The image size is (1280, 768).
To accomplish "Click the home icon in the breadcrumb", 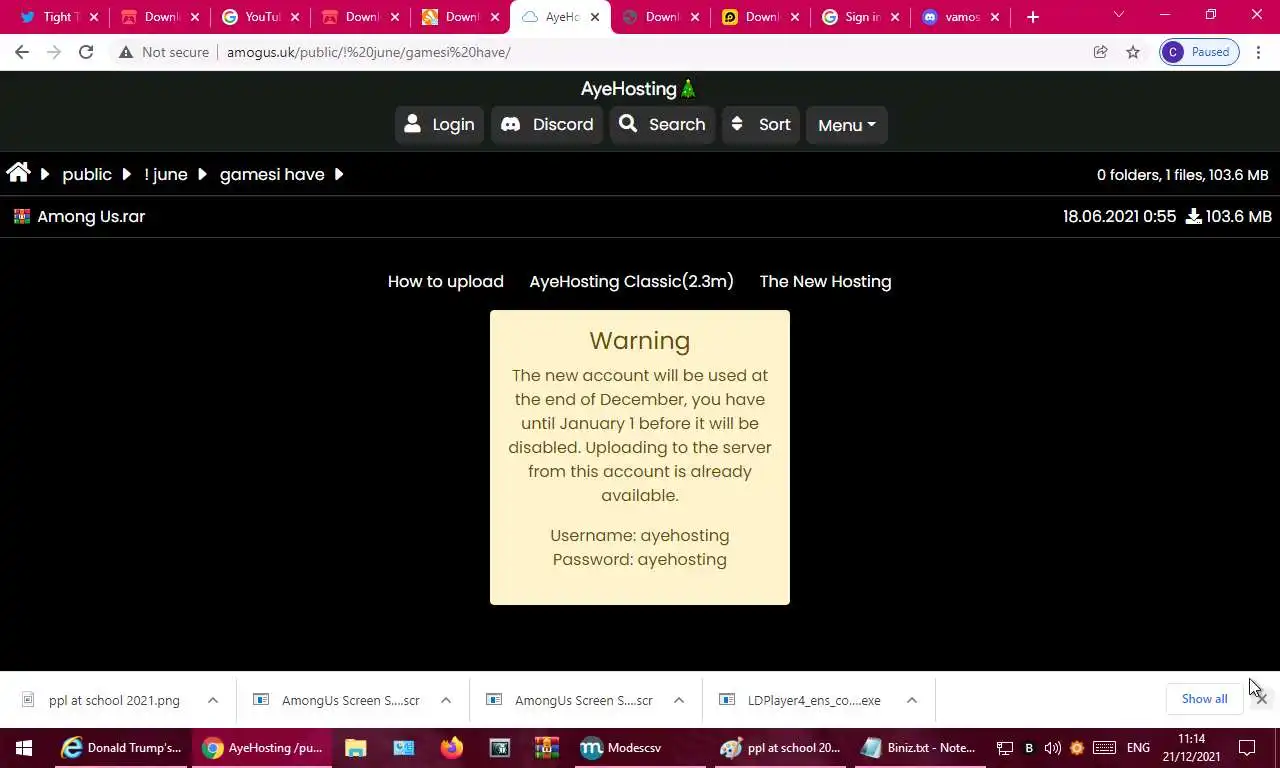I will click(x=18, y=173).
